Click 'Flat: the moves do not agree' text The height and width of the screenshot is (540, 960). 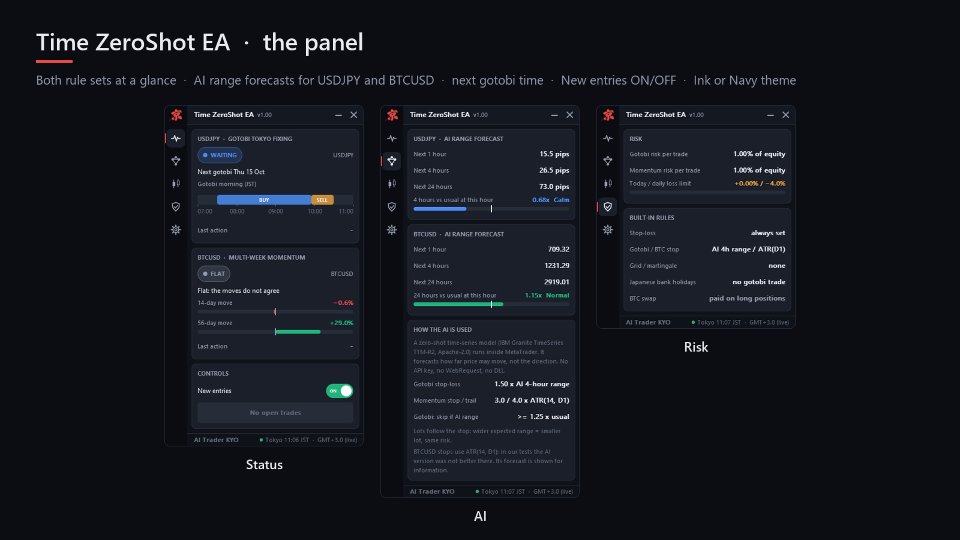click(238, 291)
